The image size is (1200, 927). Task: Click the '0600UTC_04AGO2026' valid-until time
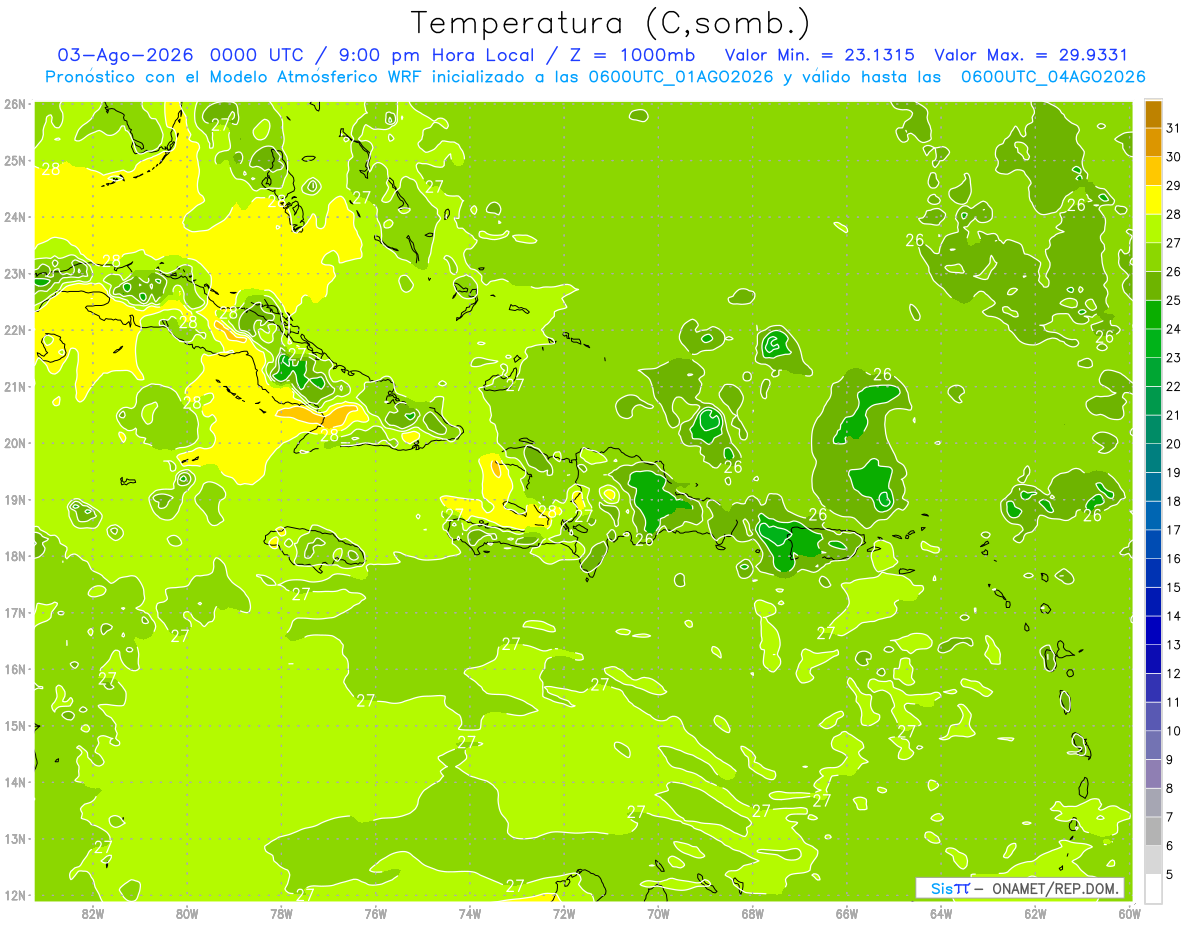point(1053,77)
